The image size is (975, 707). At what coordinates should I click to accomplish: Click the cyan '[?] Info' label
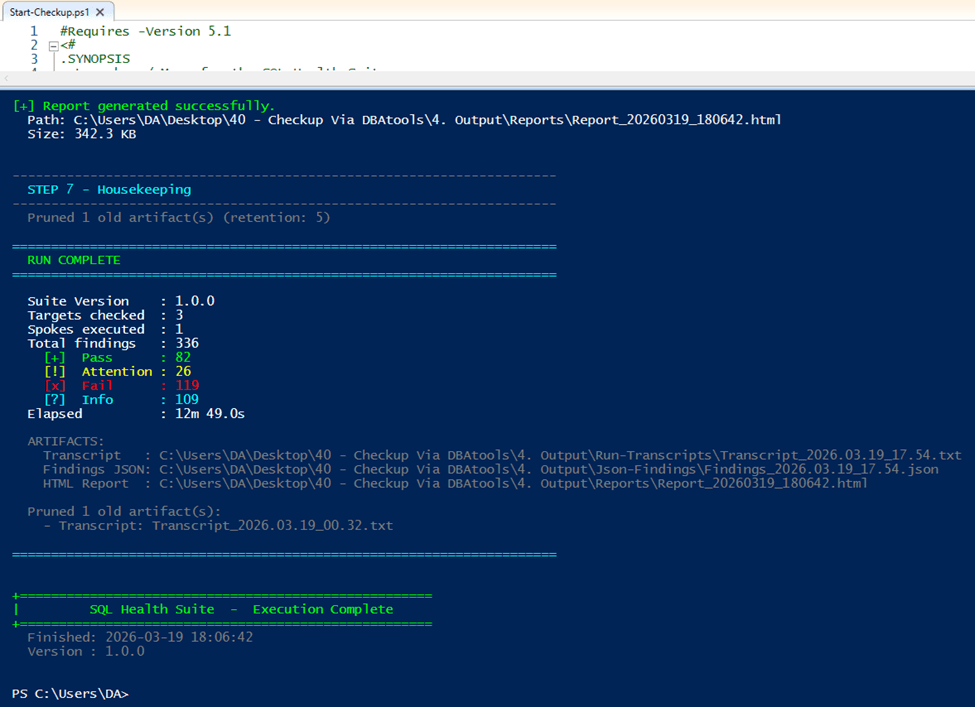tap(78, 400)
